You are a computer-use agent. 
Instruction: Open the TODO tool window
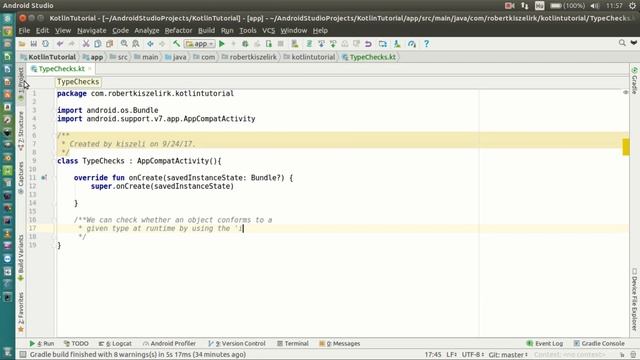[x=76, y=344]
